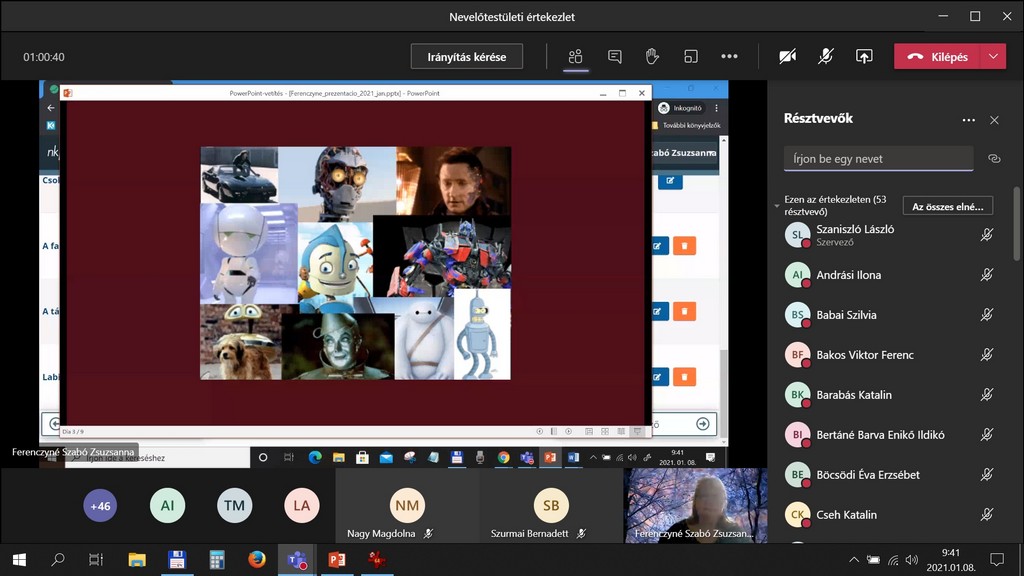This screenshot has width=1024, height=576.
Task: Toggle the camera on
Action: tap(787, 57)
